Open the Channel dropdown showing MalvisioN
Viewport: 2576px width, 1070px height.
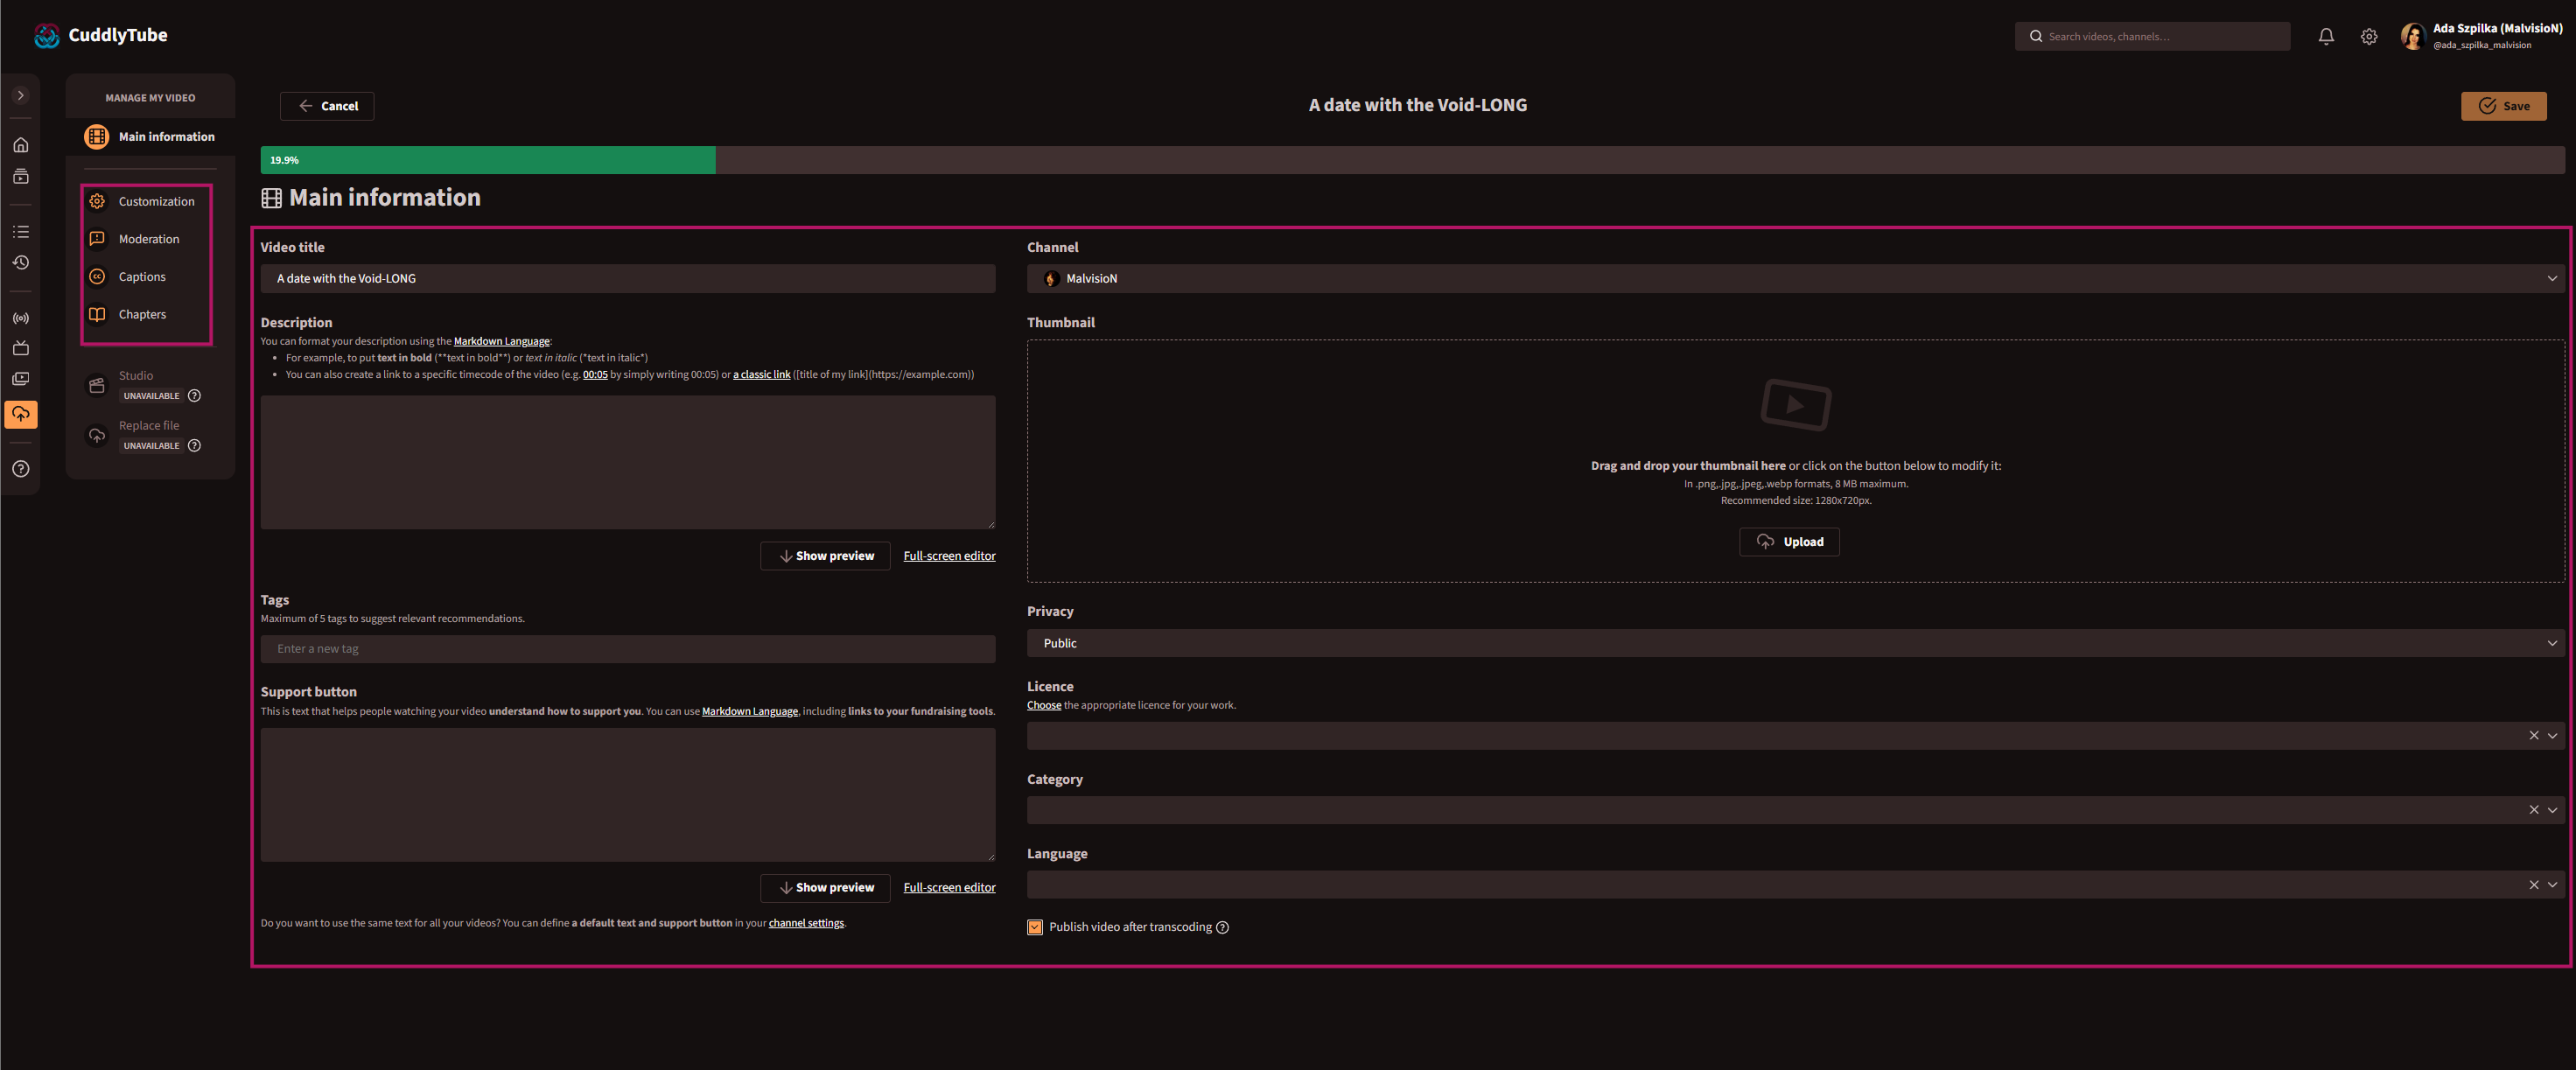[1795, 278]
